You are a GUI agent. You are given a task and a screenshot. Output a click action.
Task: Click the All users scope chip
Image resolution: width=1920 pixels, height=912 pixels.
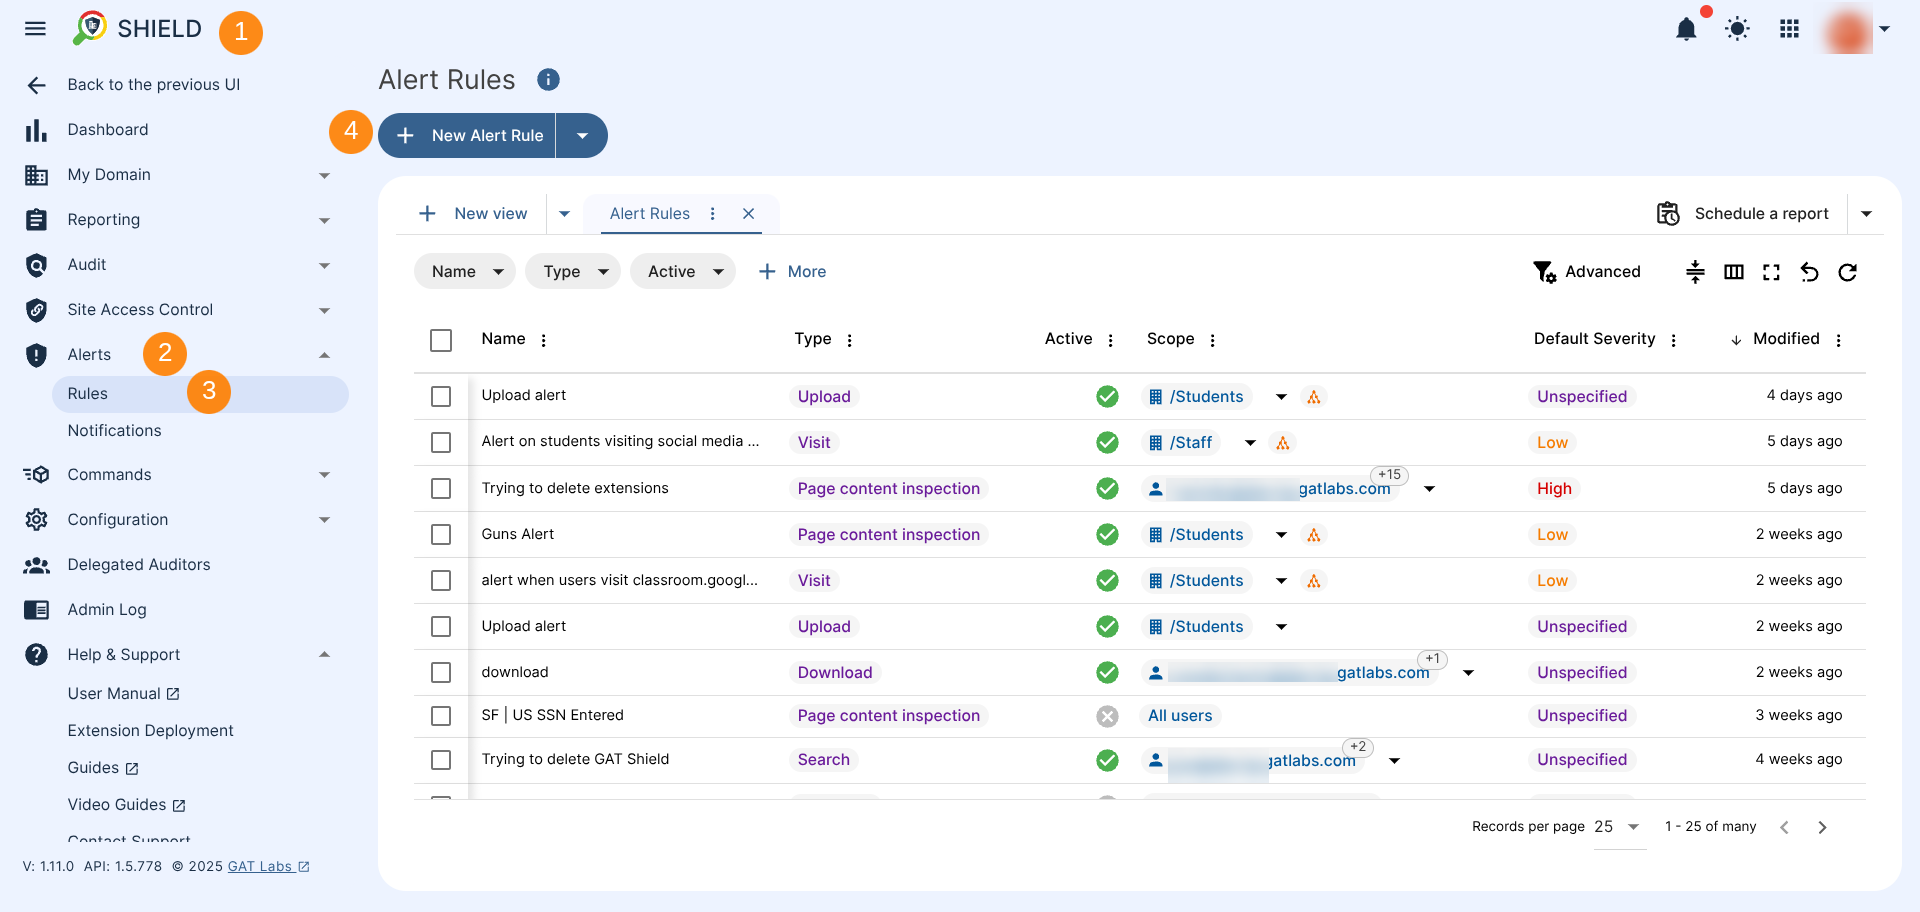click(1180, 716)
